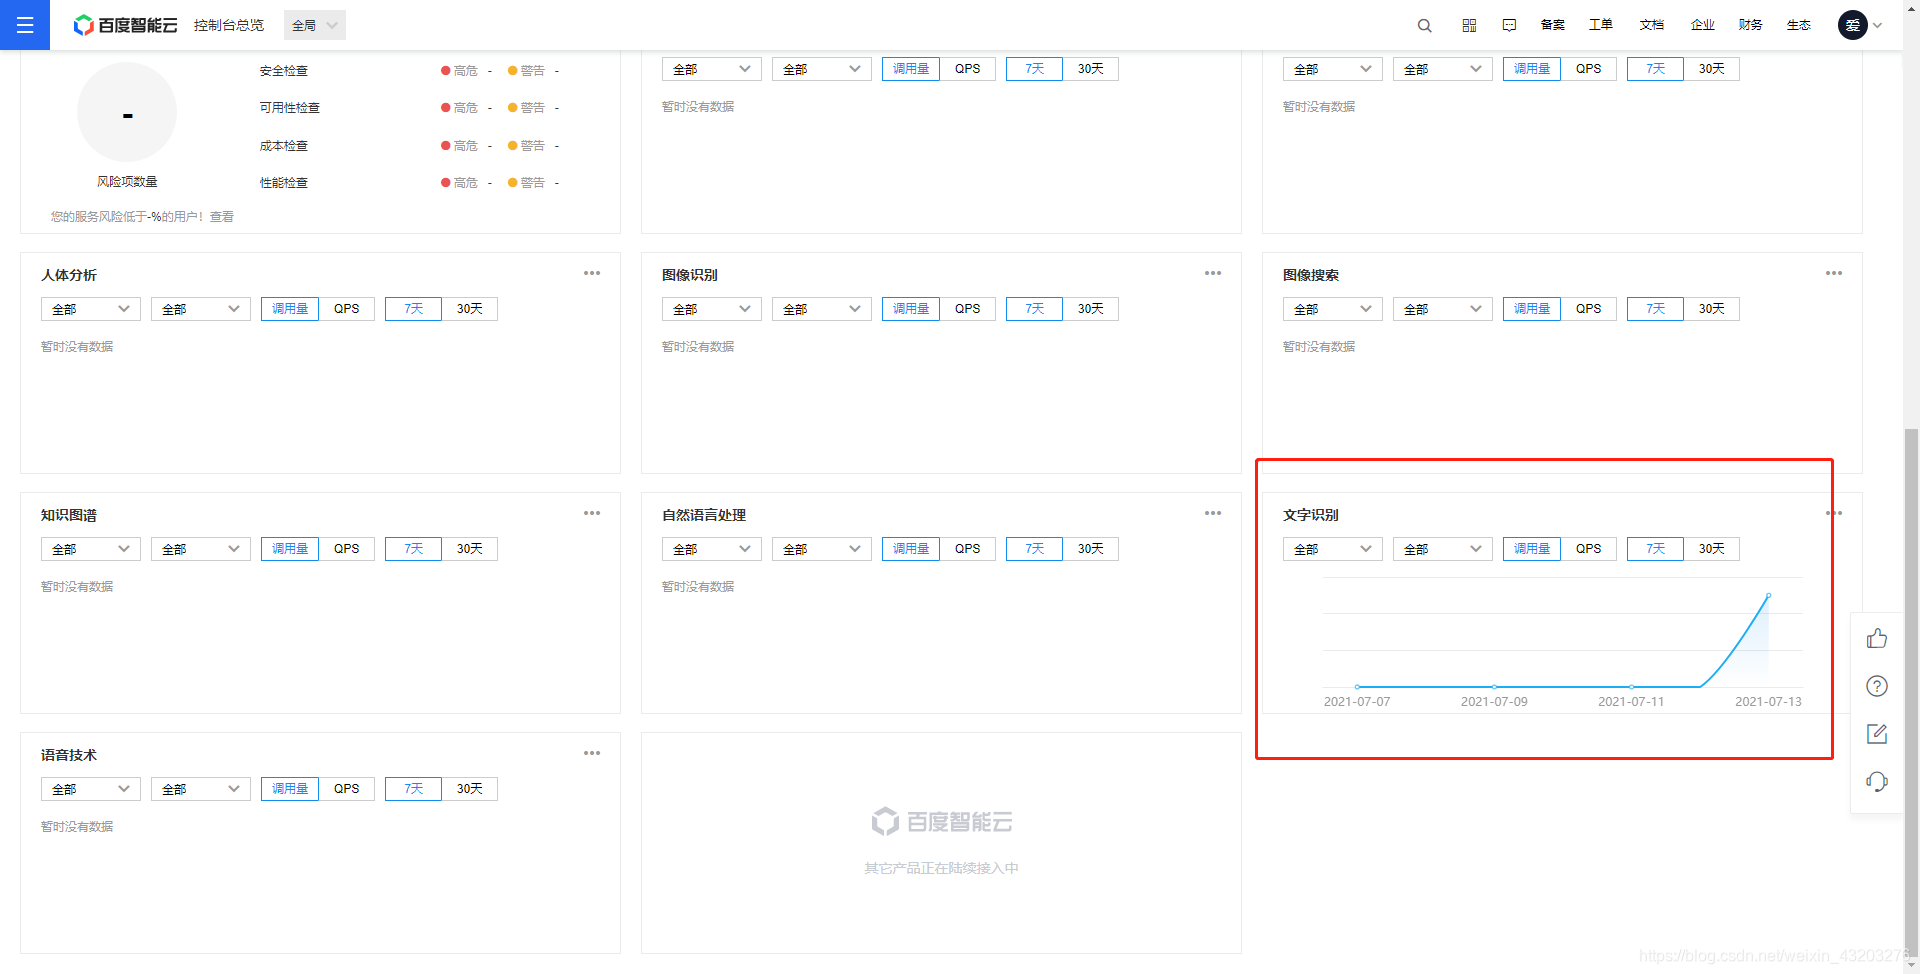Click the 2021-07-13 data point on chart
This screenshot has width=1920, height=974.
pyautogui.click(x=1768, y=596)
